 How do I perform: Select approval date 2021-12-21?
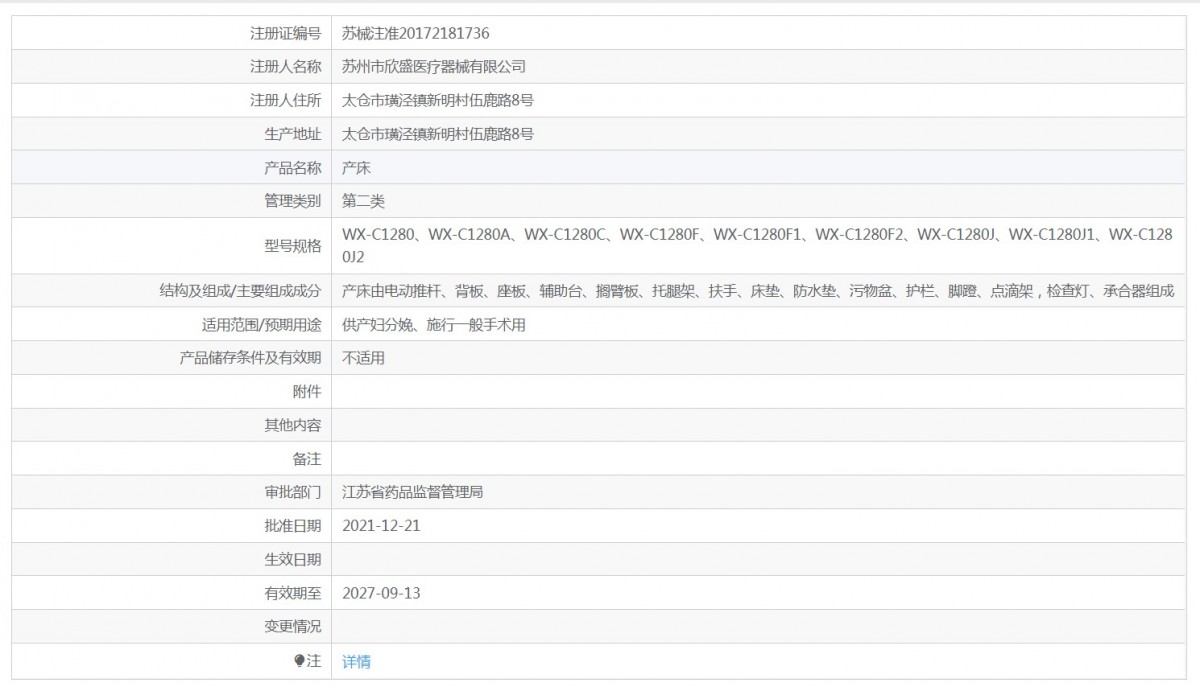381,526
